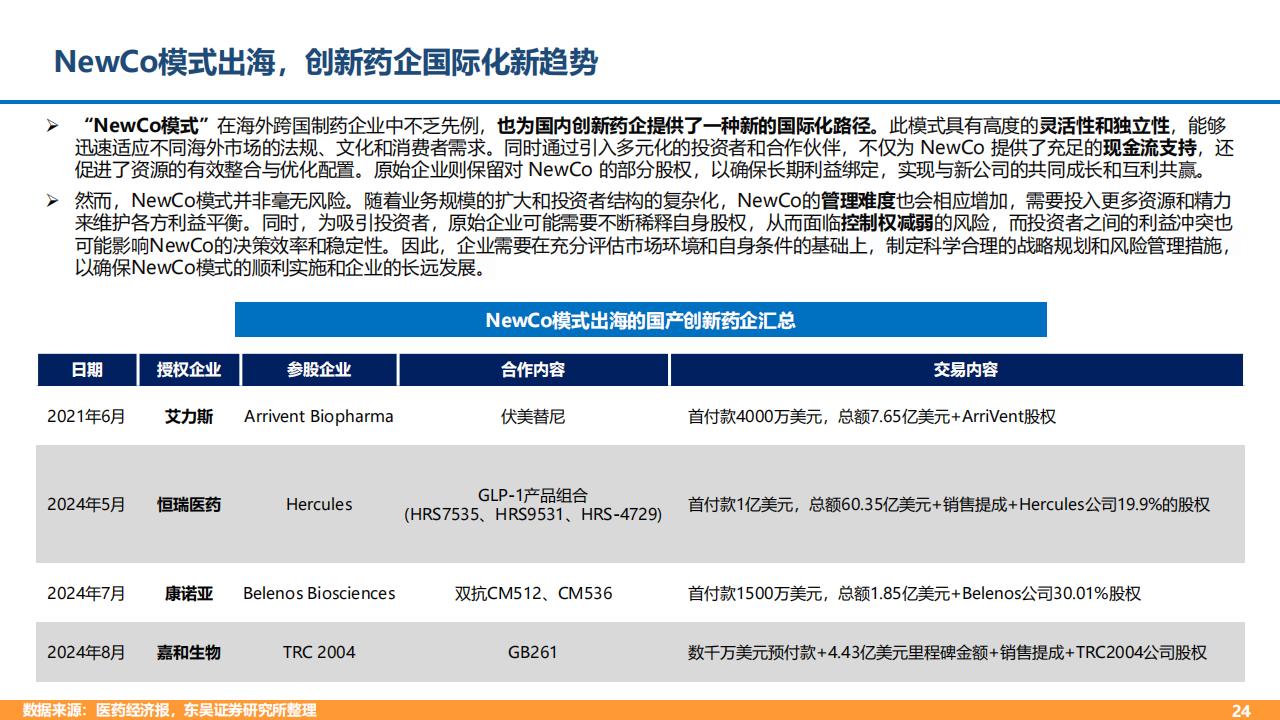Select the deal text starting '数千万美元预付款'
Image resolution: width=1280 pixels, height=720 pixels.
[x=947, y=652]
